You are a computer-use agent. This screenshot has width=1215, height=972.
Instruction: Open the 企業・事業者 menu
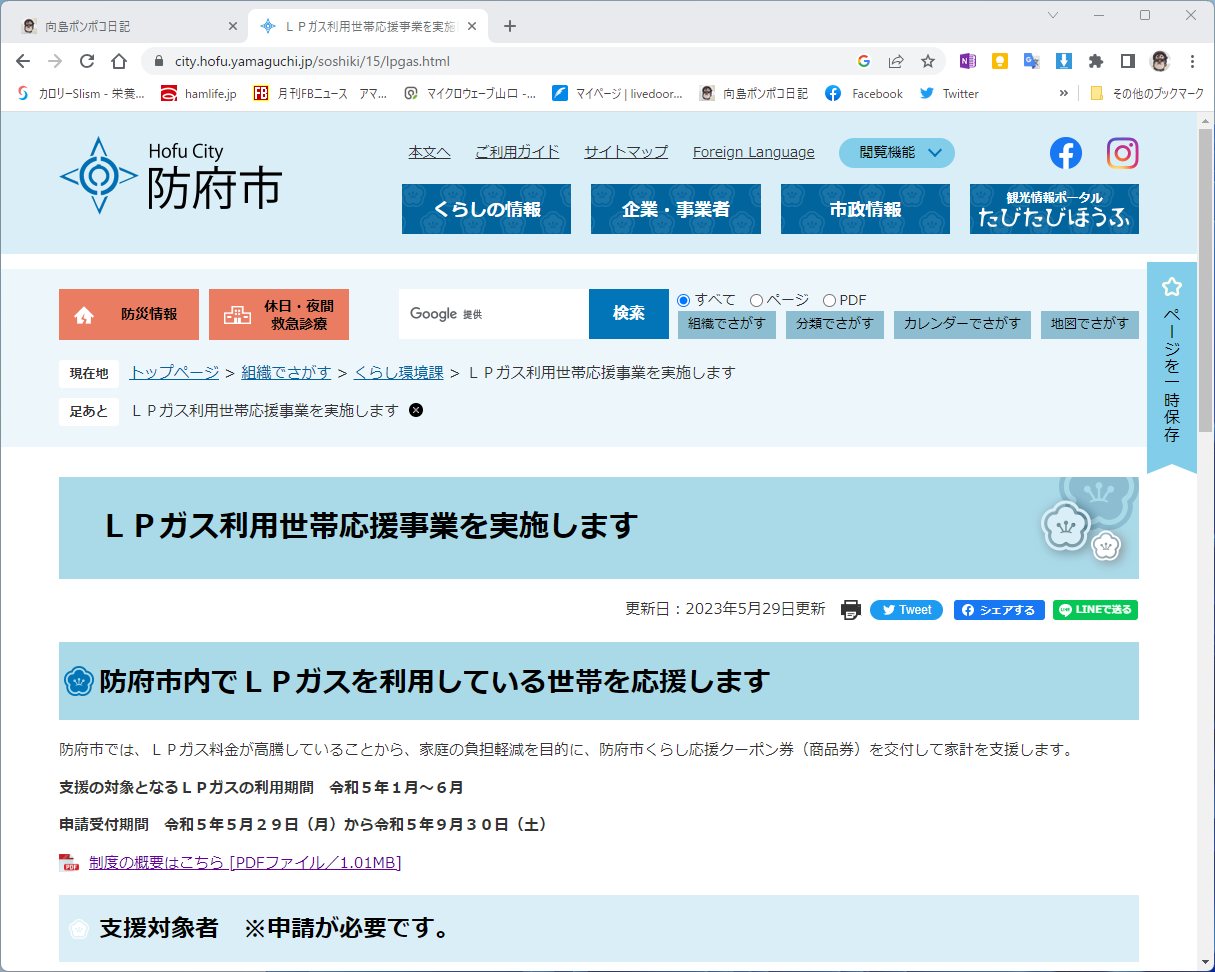(x=676, y=209)
